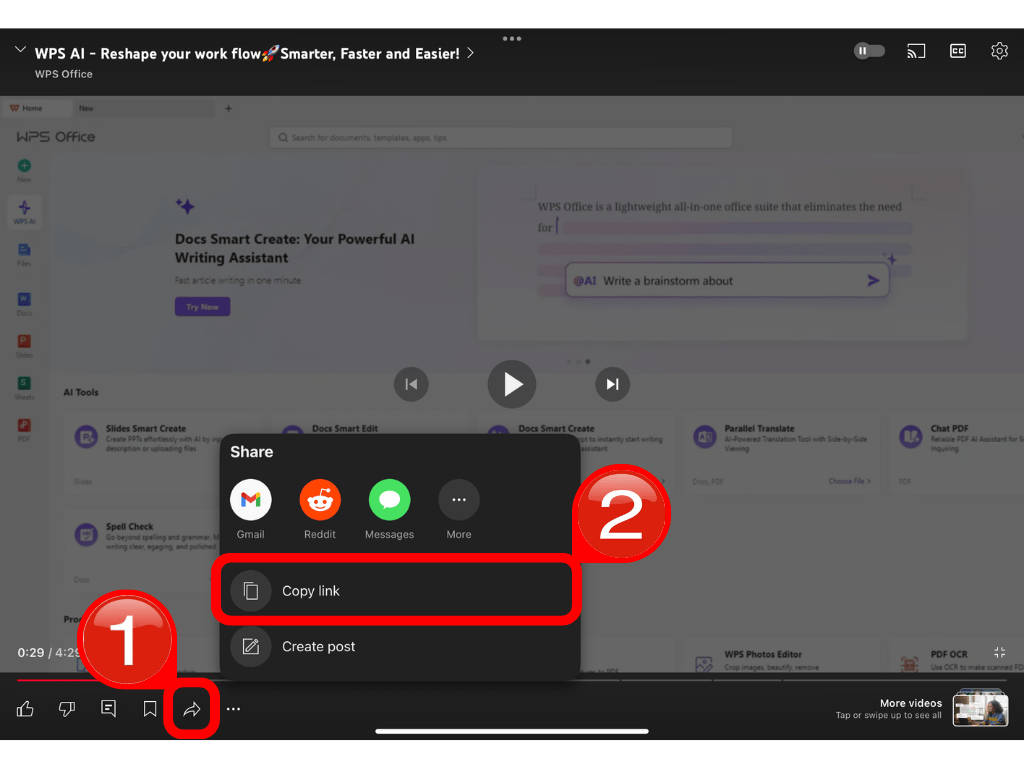Share the video via Gmail
This screenshot has width=1024, height=768.
click(250, 499)
